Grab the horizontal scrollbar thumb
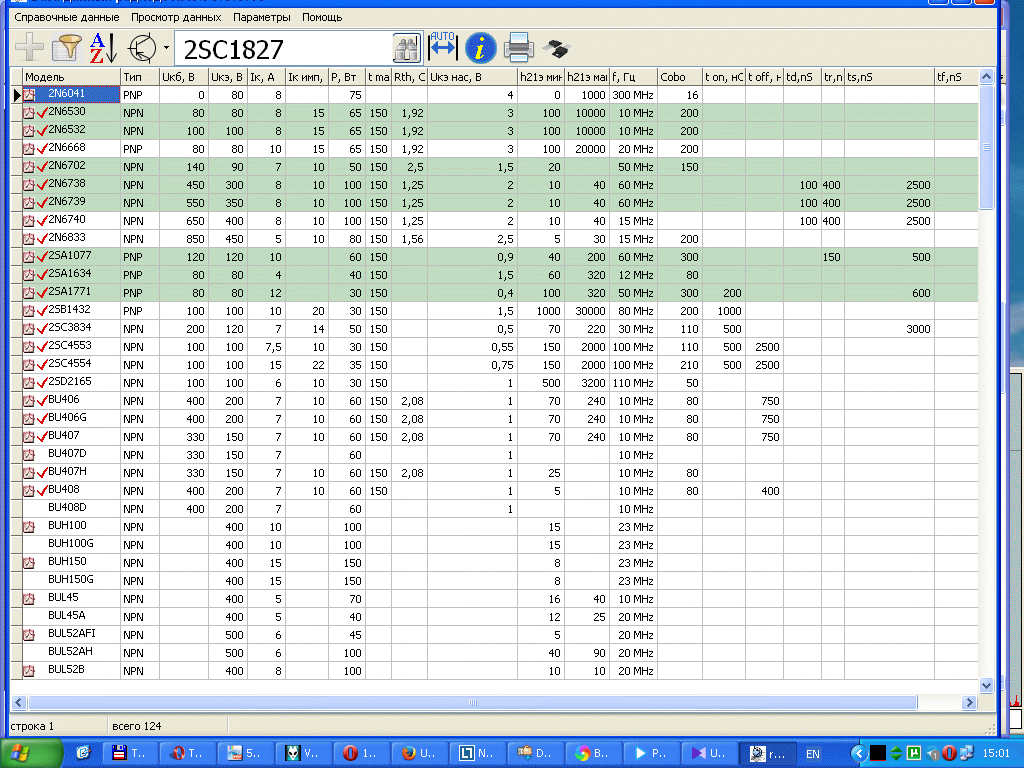The image size is (1024, 768). [x=473, y=703]
